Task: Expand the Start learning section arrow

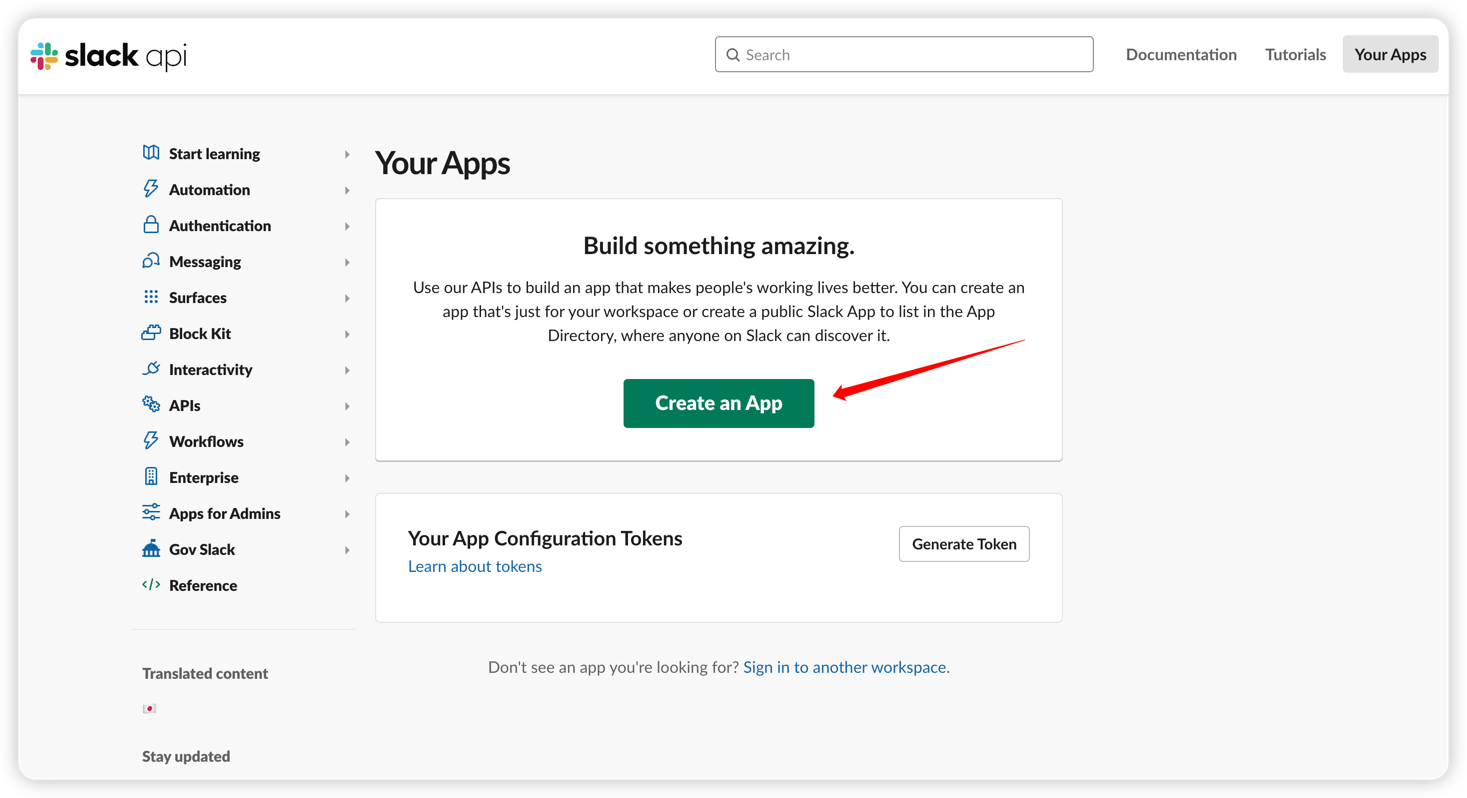Action: [x=347, y=154]
